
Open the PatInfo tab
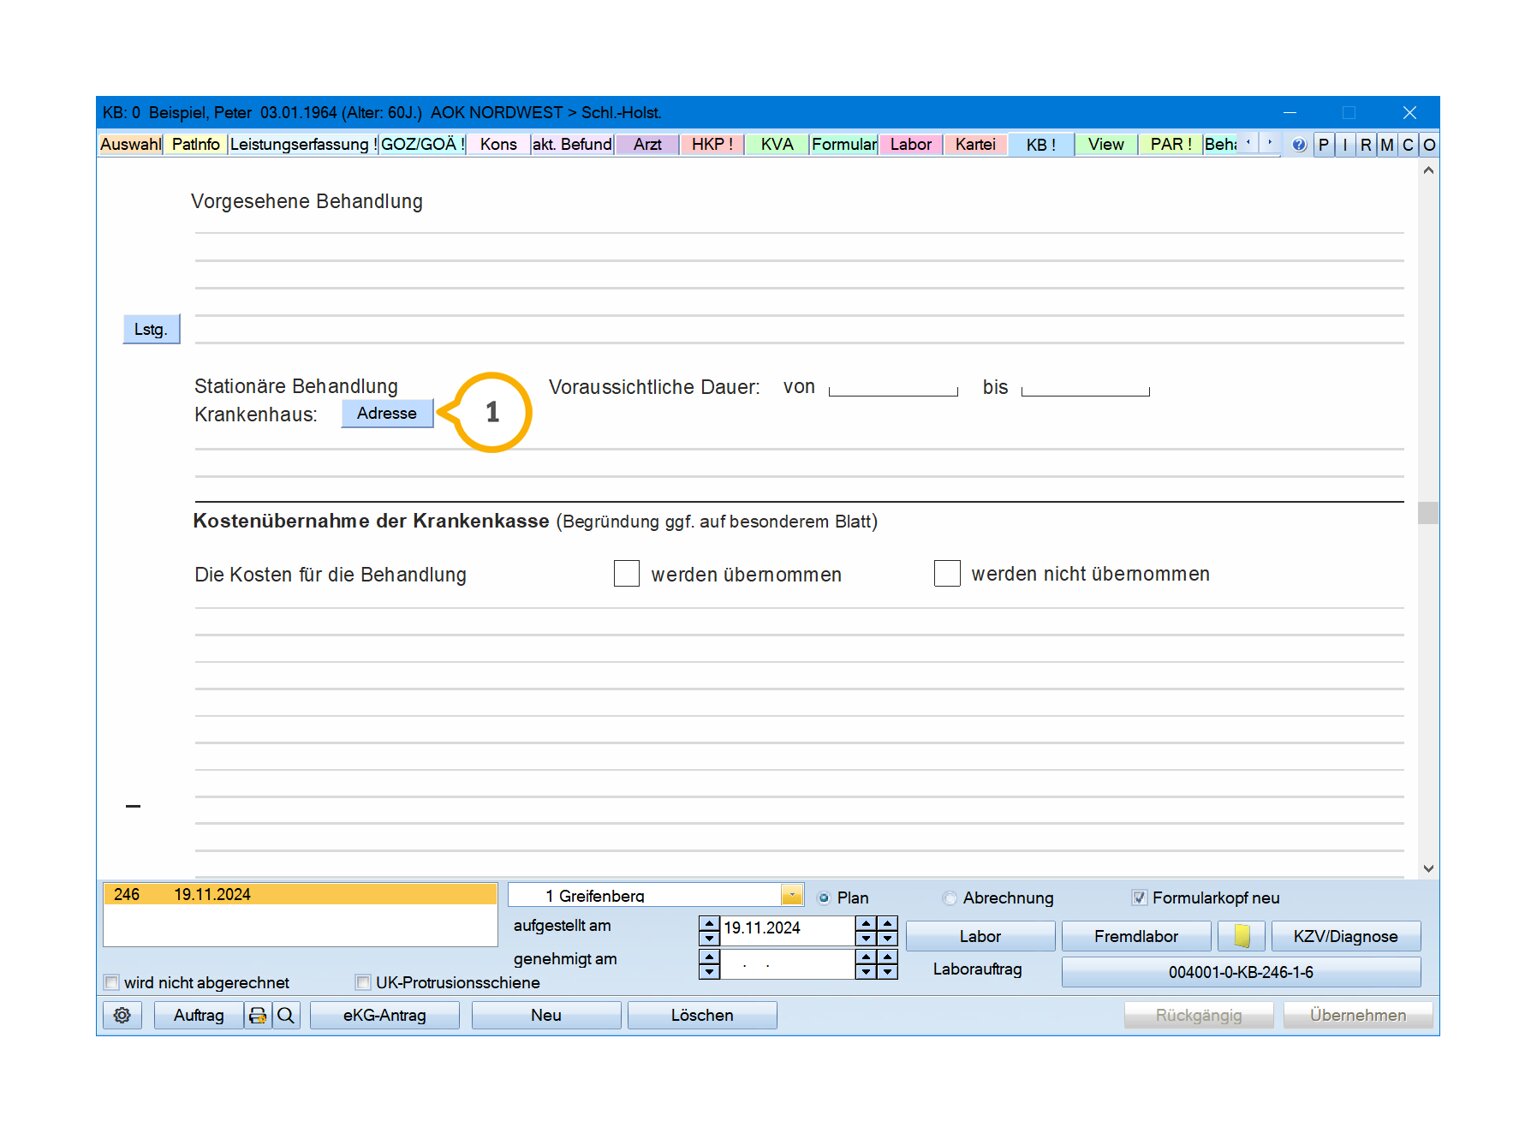pyautogui.click(x=195, y=144)
